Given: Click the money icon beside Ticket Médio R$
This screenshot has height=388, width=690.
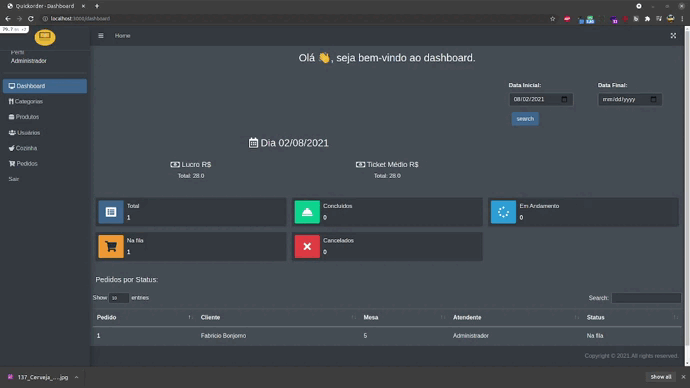Looking at the screenshot, I should tap(360, 165).
